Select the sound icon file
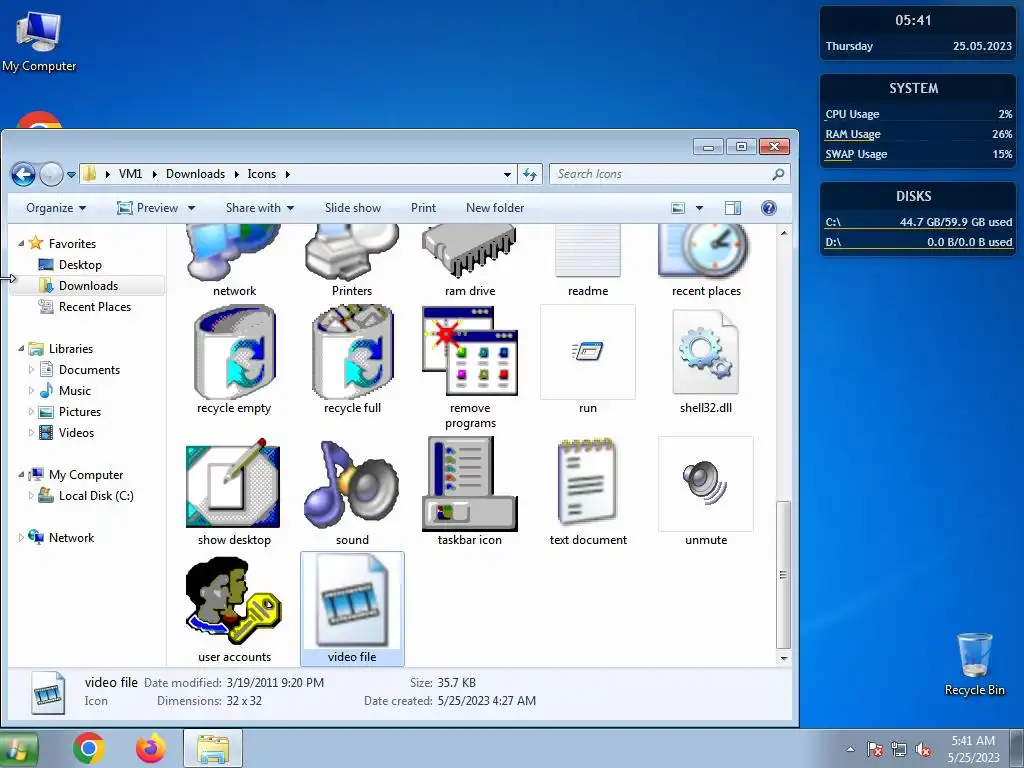Screen dimensions: 1024x768 (x=352, y=491)
